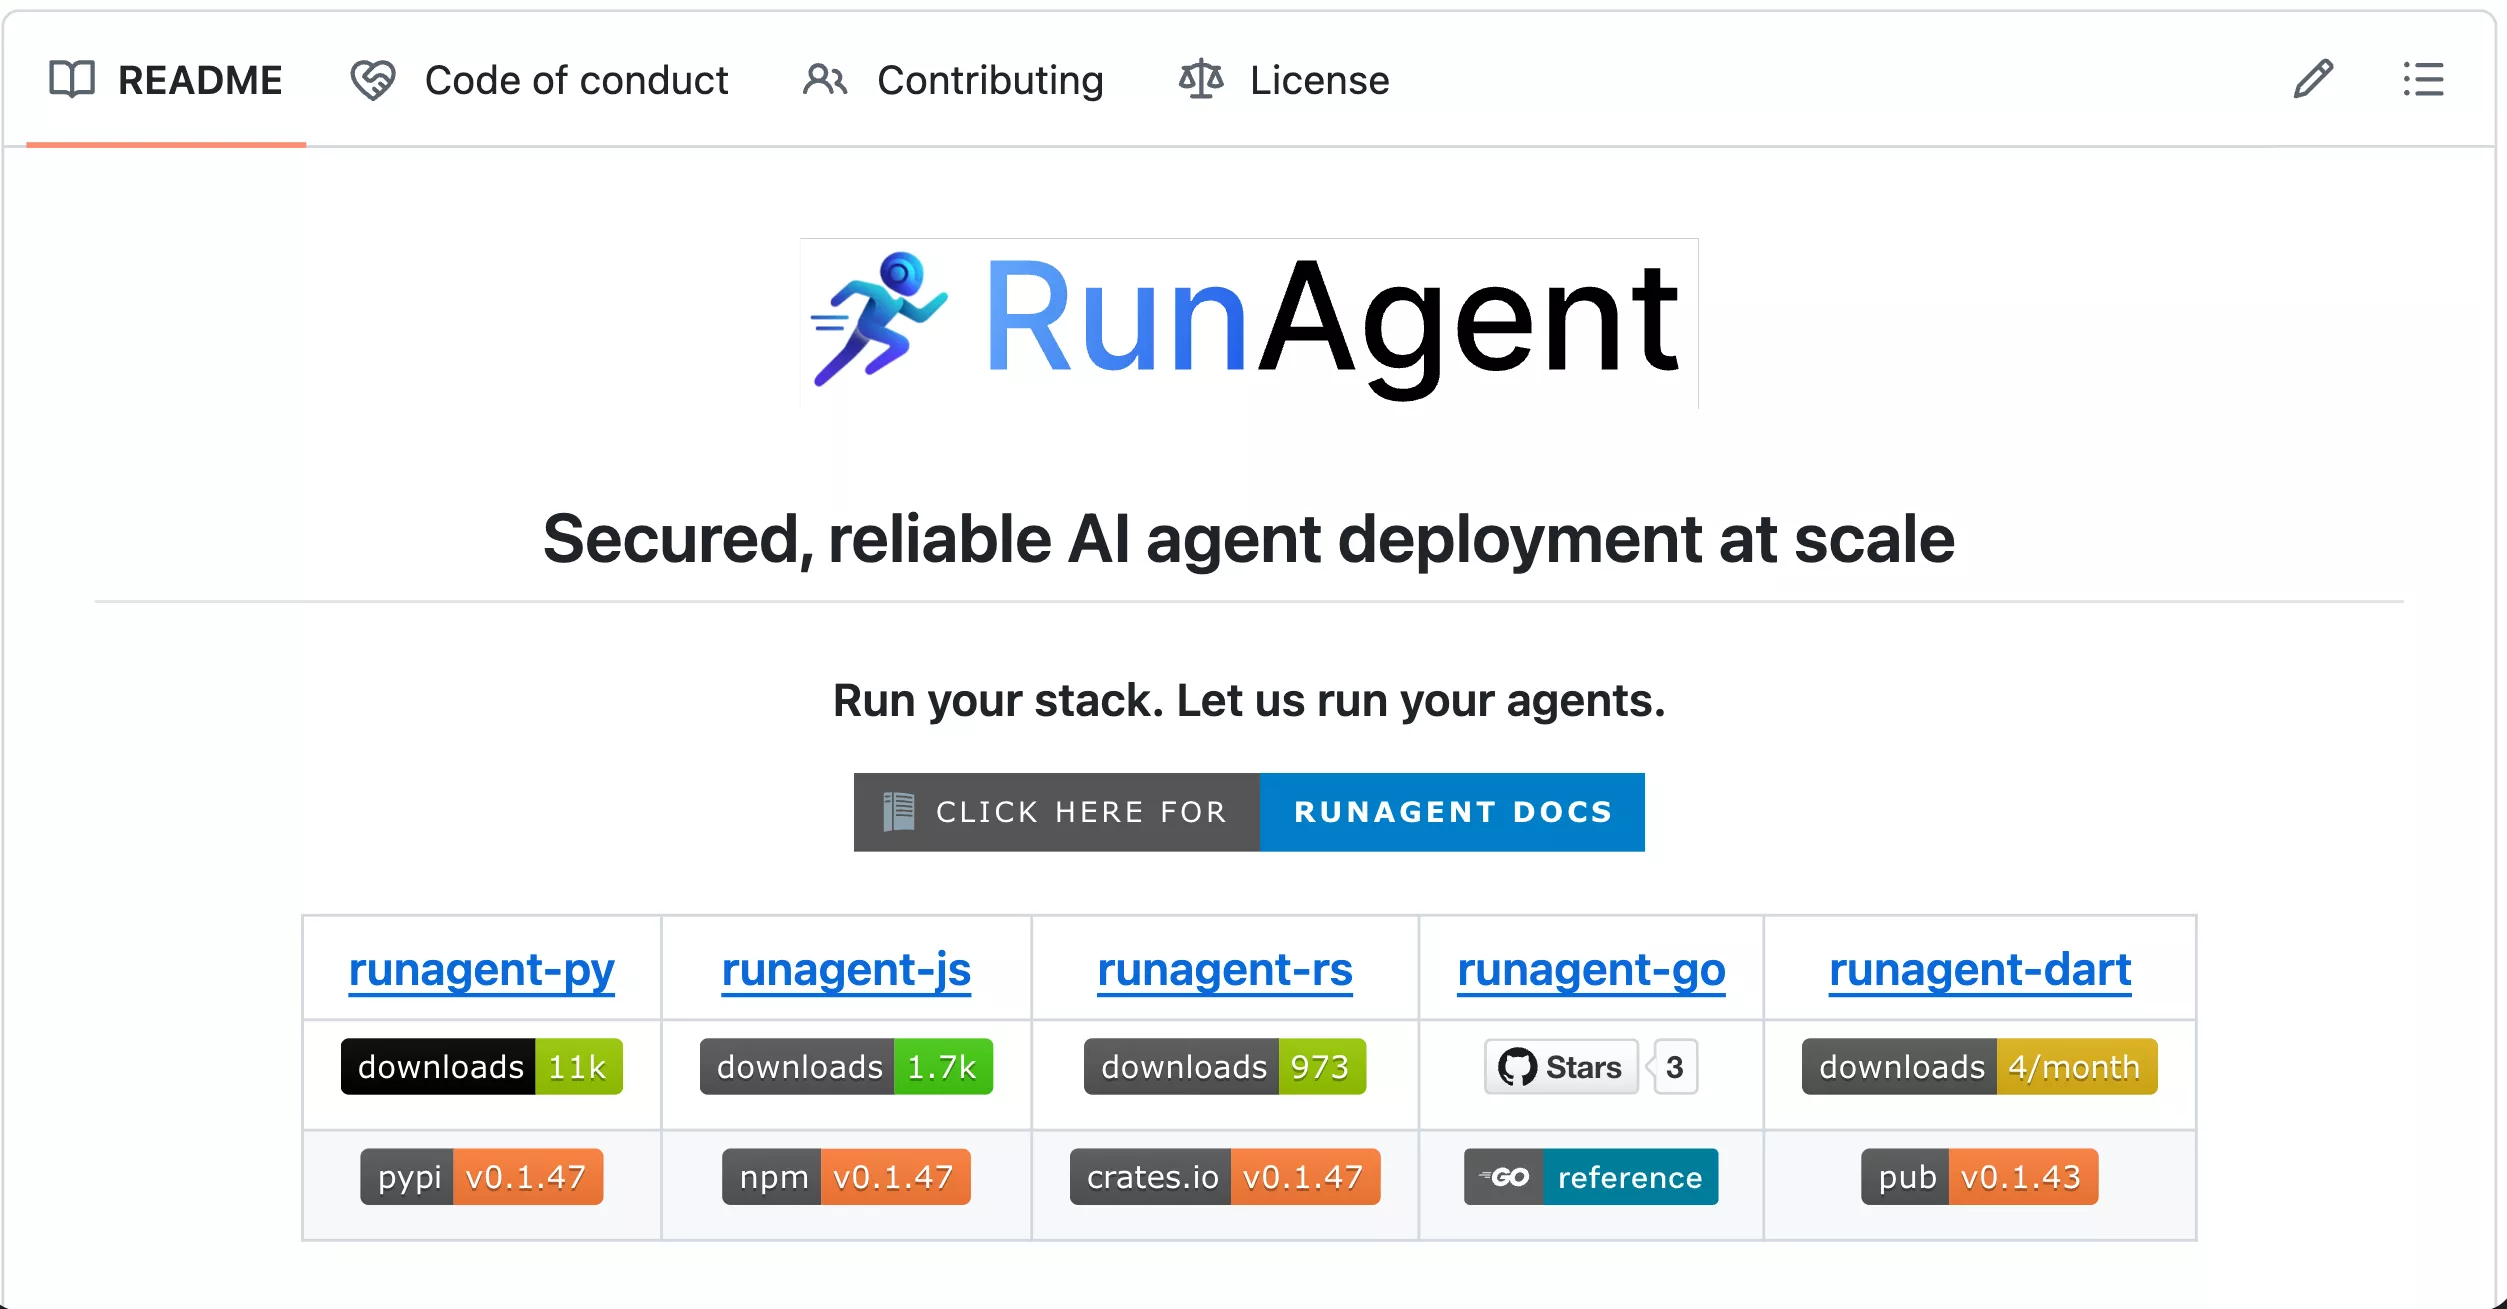
Task: Click the Go gopher icon on reference badge
Action: coord(1505,1177)
